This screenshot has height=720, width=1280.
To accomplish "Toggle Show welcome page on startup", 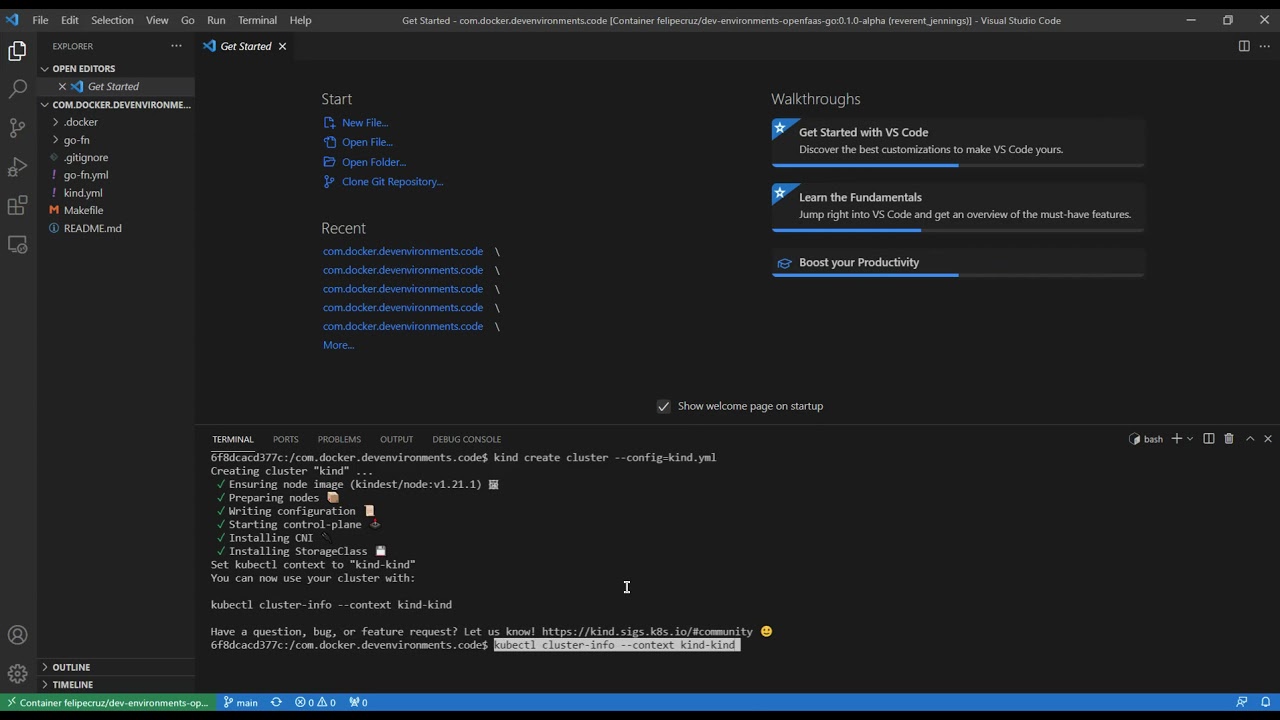I will pos(663,406).
